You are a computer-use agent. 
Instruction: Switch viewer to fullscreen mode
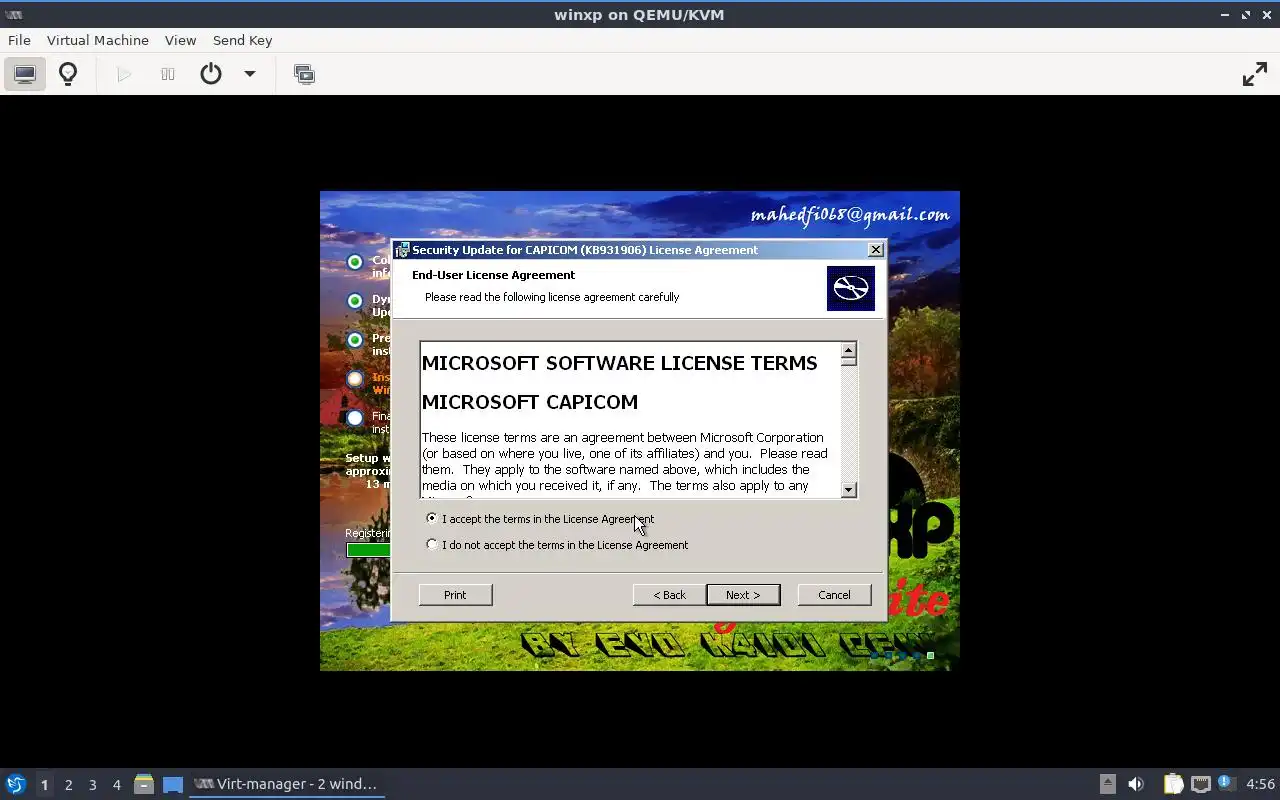tap(1254, 74)
